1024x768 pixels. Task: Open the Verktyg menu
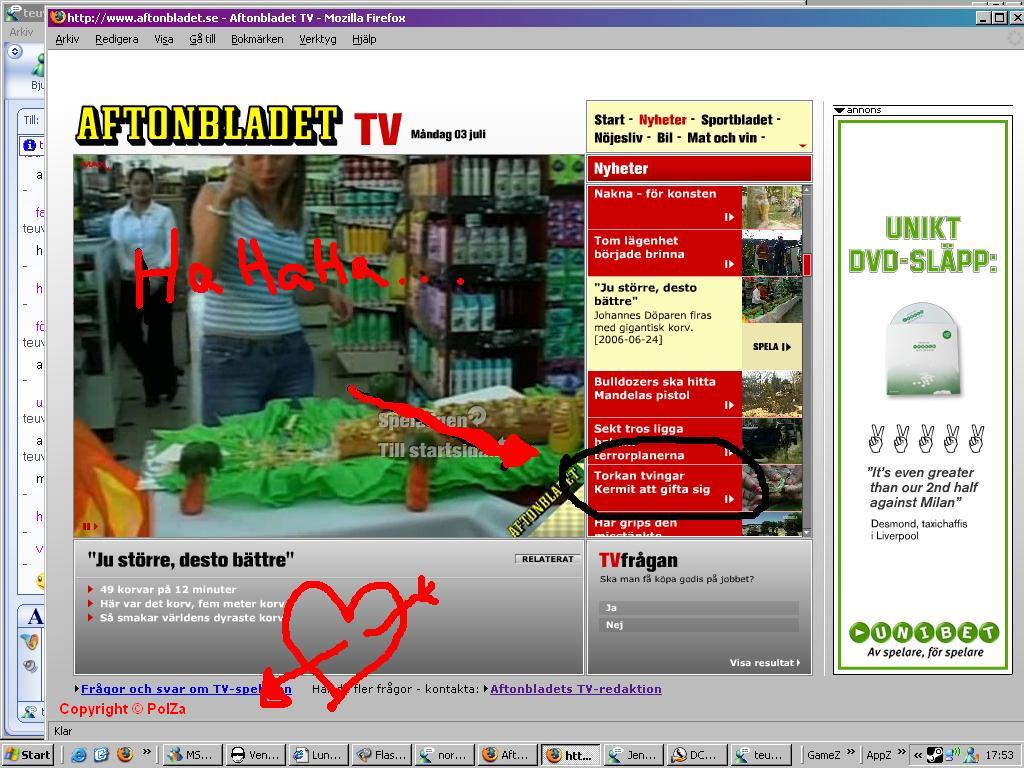pyautogui.click(x=318, y=39)
